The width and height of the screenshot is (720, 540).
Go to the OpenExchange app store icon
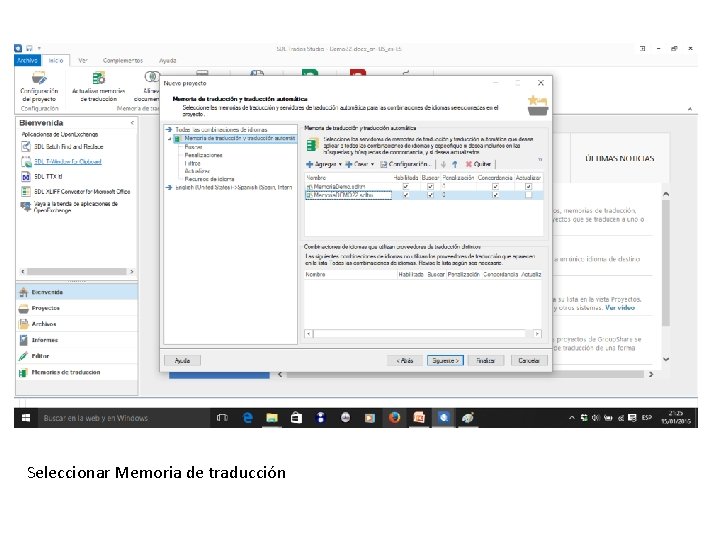26,206
